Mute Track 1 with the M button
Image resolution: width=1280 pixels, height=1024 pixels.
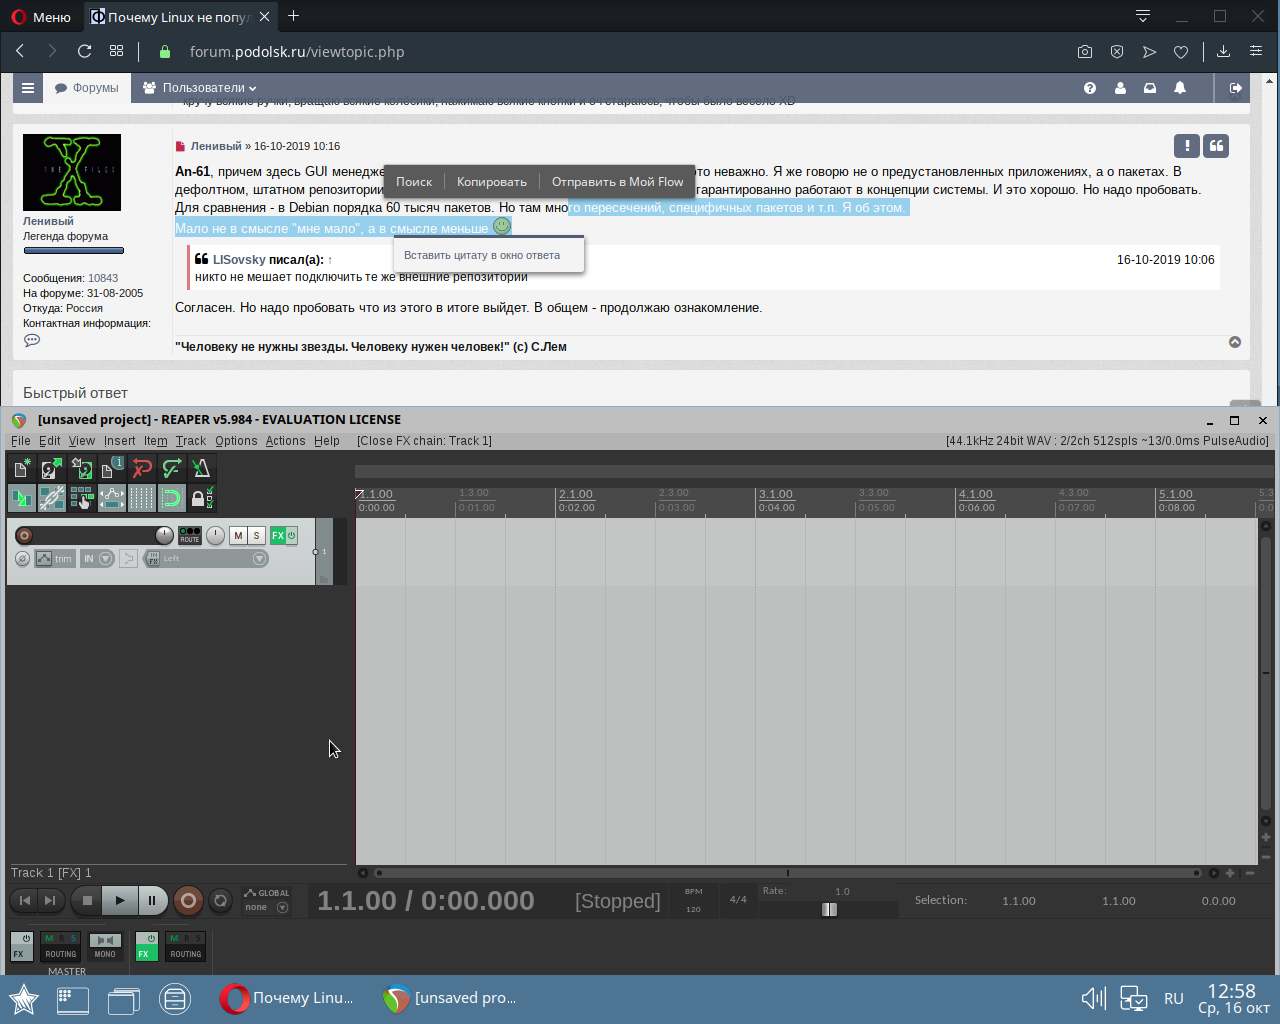(238, 536)
